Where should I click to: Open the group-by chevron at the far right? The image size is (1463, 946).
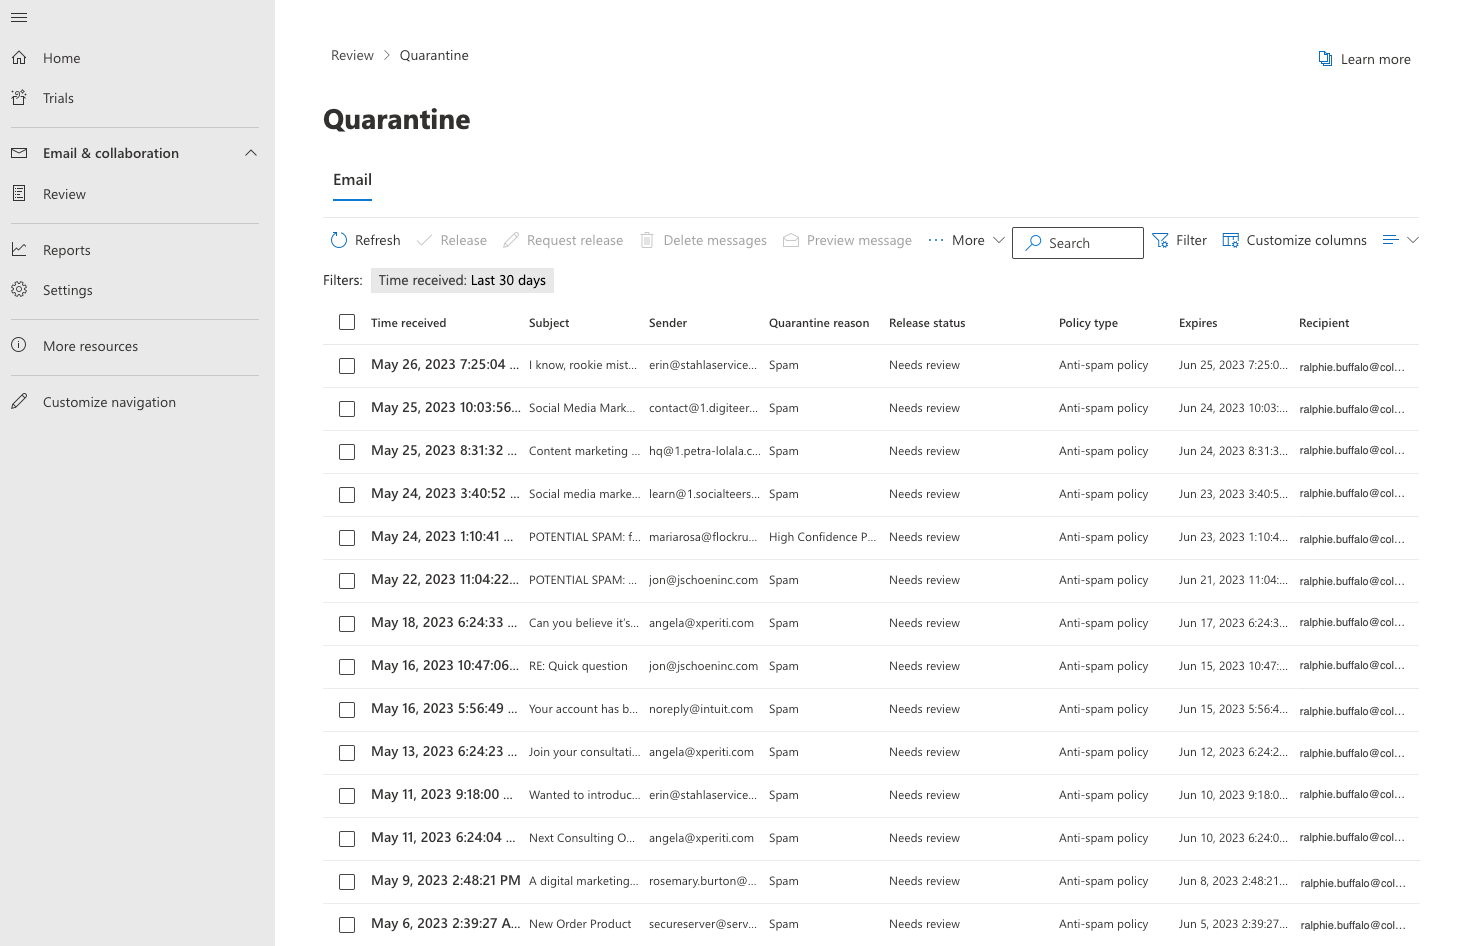pos(1413,240)
